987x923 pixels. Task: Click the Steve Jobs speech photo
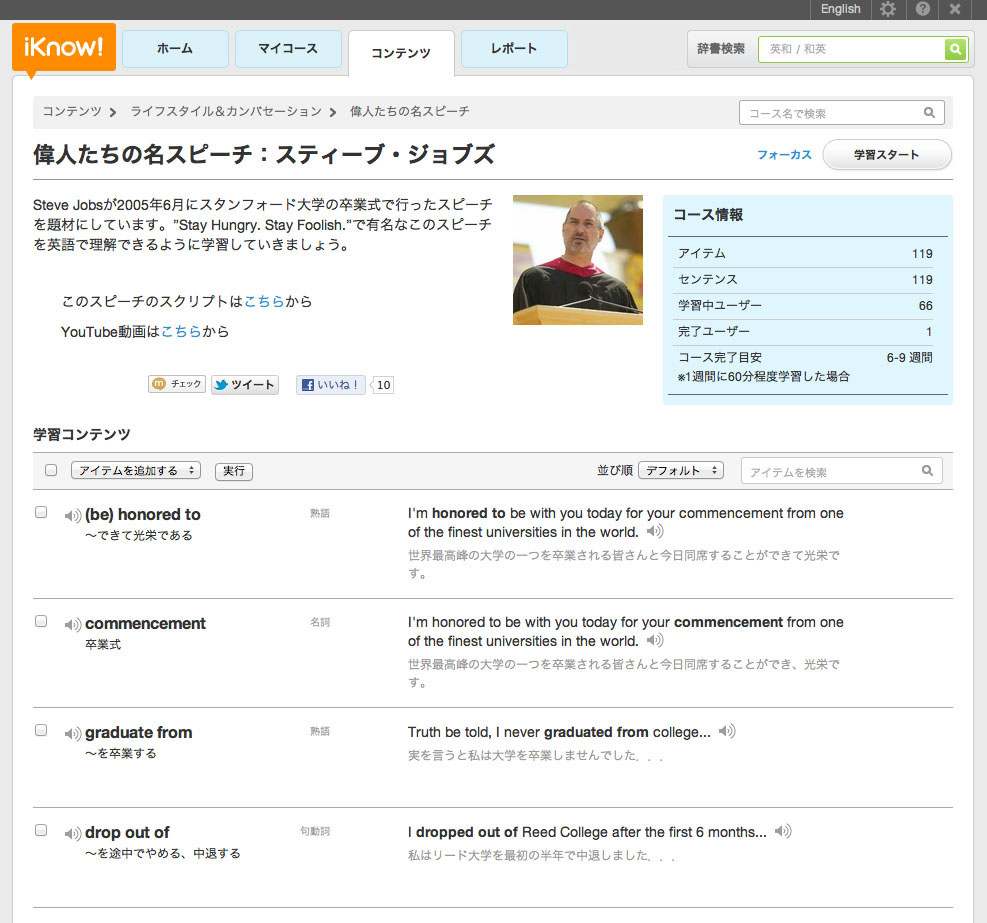[x=578, y=260]
